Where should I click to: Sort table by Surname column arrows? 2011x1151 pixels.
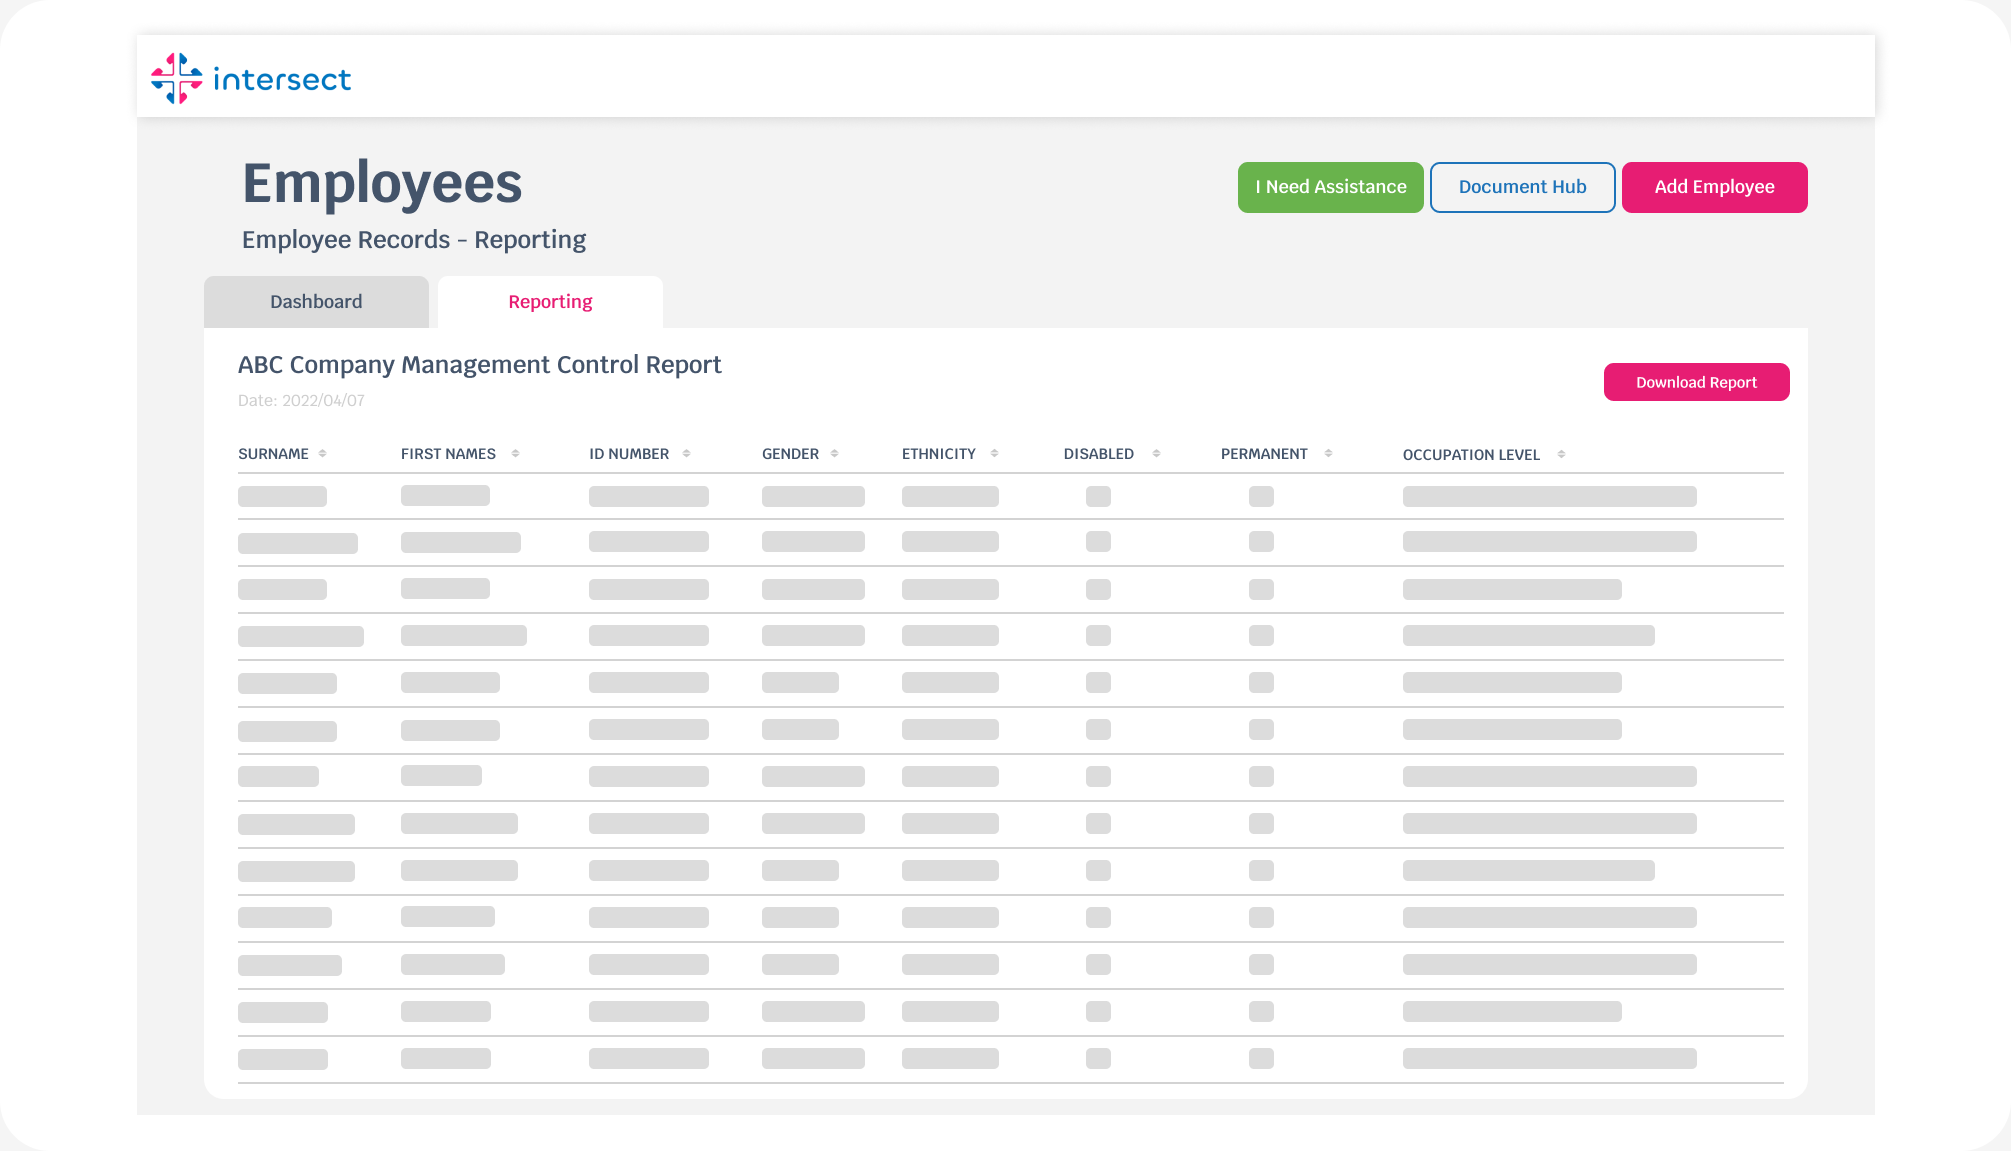[322, 454]
